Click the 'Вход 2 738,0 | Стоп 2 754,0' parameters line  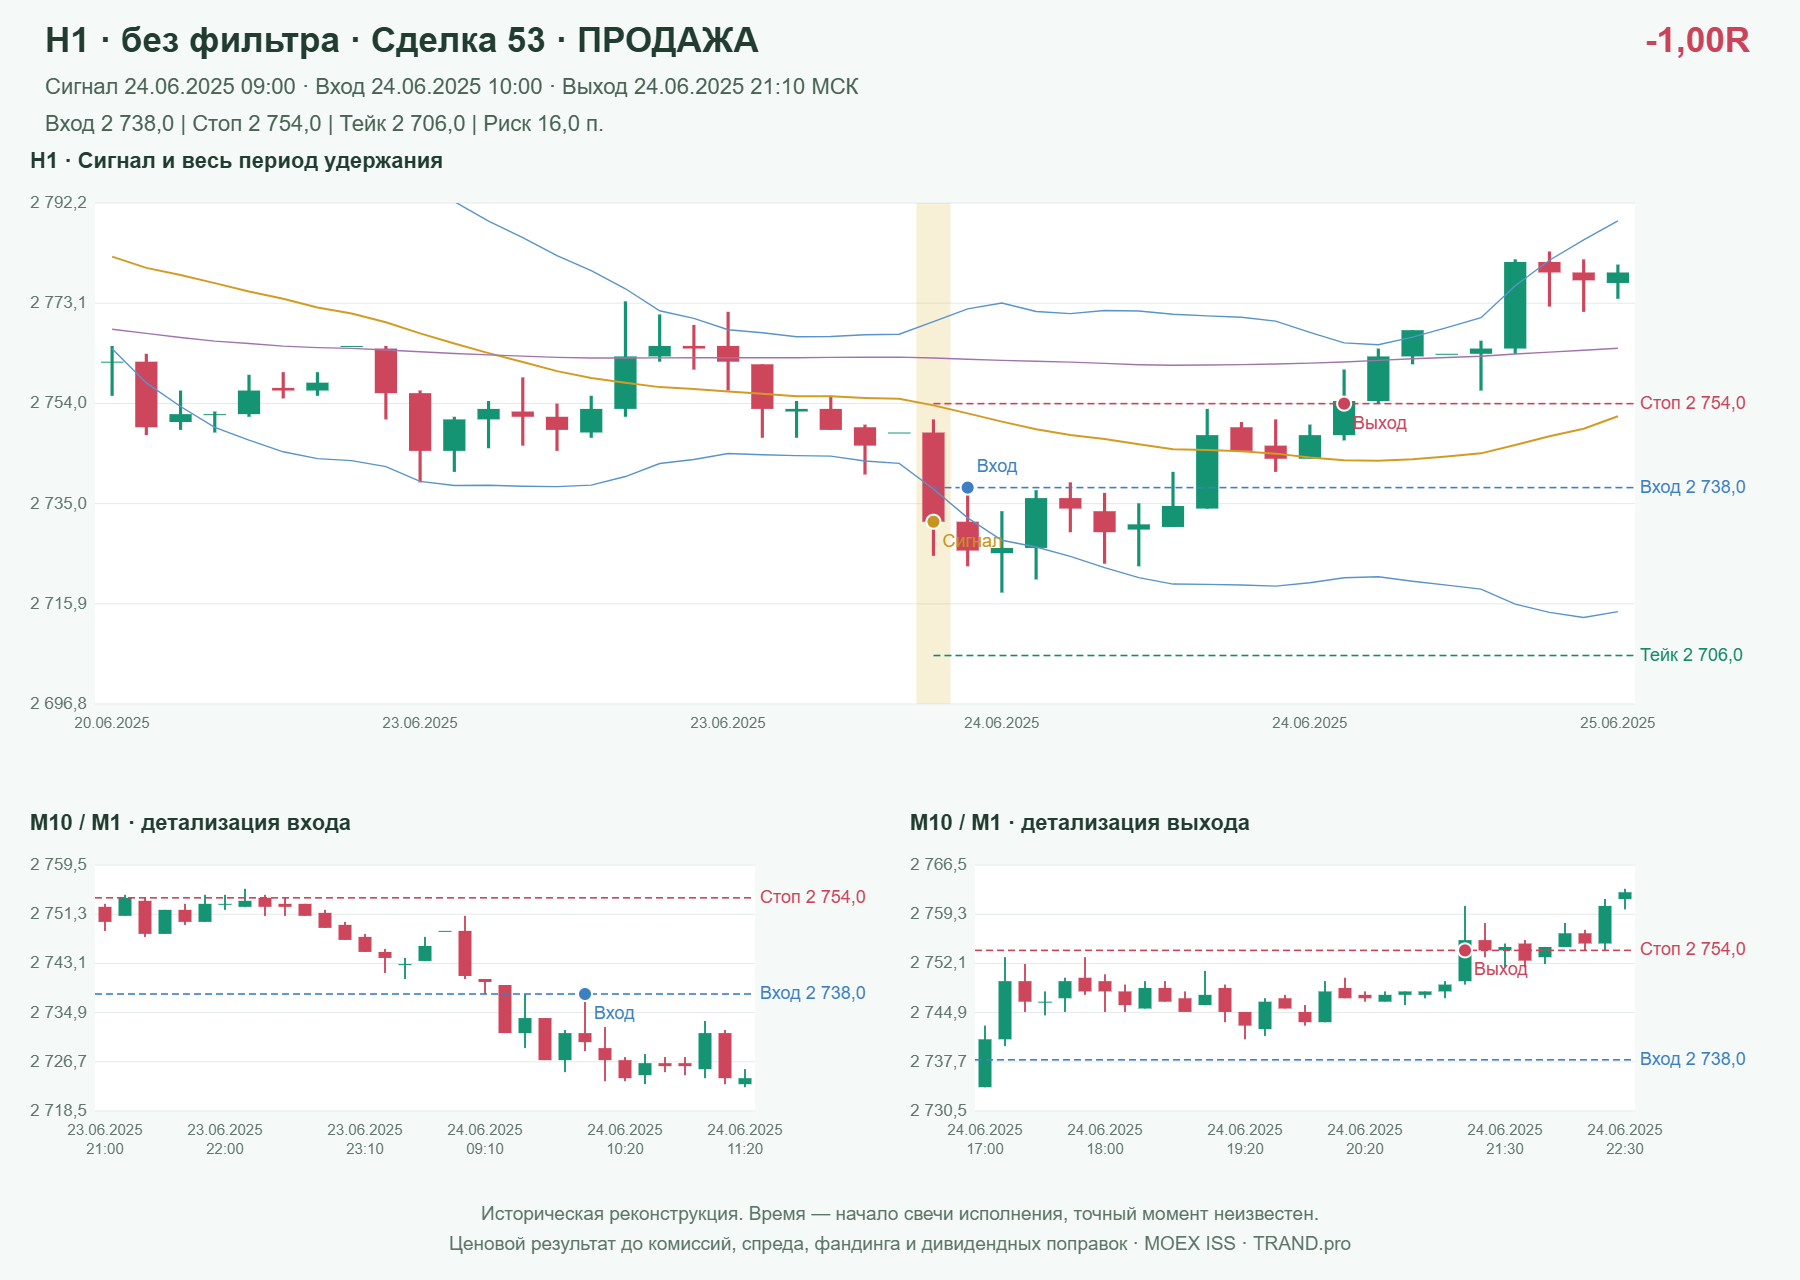[324, 124]
